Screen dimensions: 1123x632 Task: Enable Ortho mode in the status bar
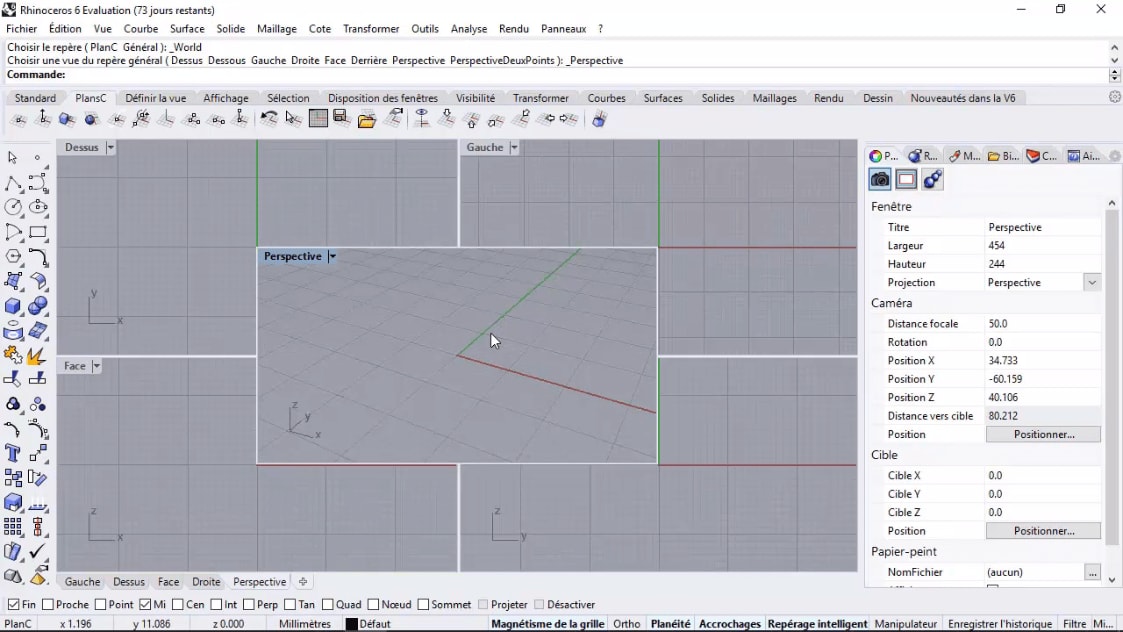click(626, 623)
